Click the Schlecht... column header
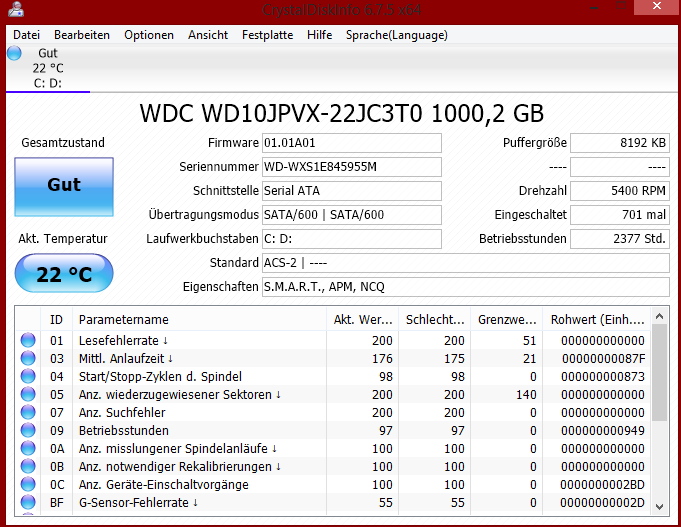 [435, 319]
